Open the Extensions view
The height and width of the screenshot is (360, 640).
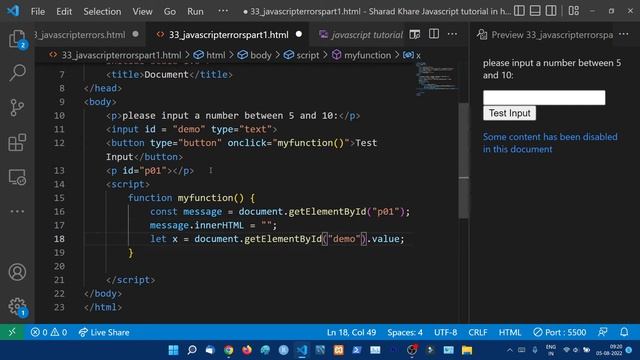coord(17,142)
